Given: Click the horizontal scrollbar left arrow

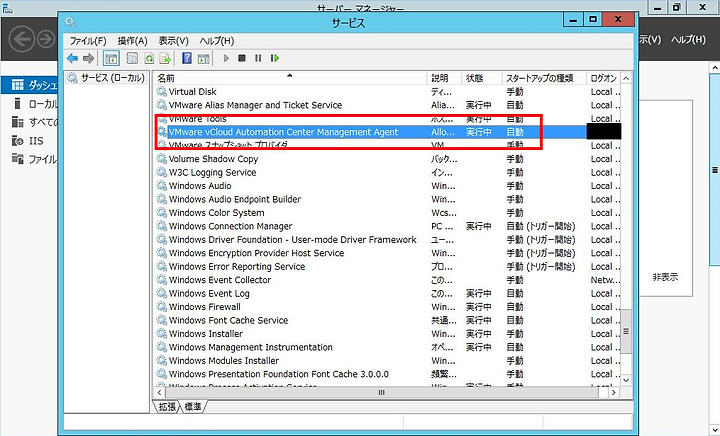Looking at the screenshot, I should pyautogui.click(x=159, y=392).
